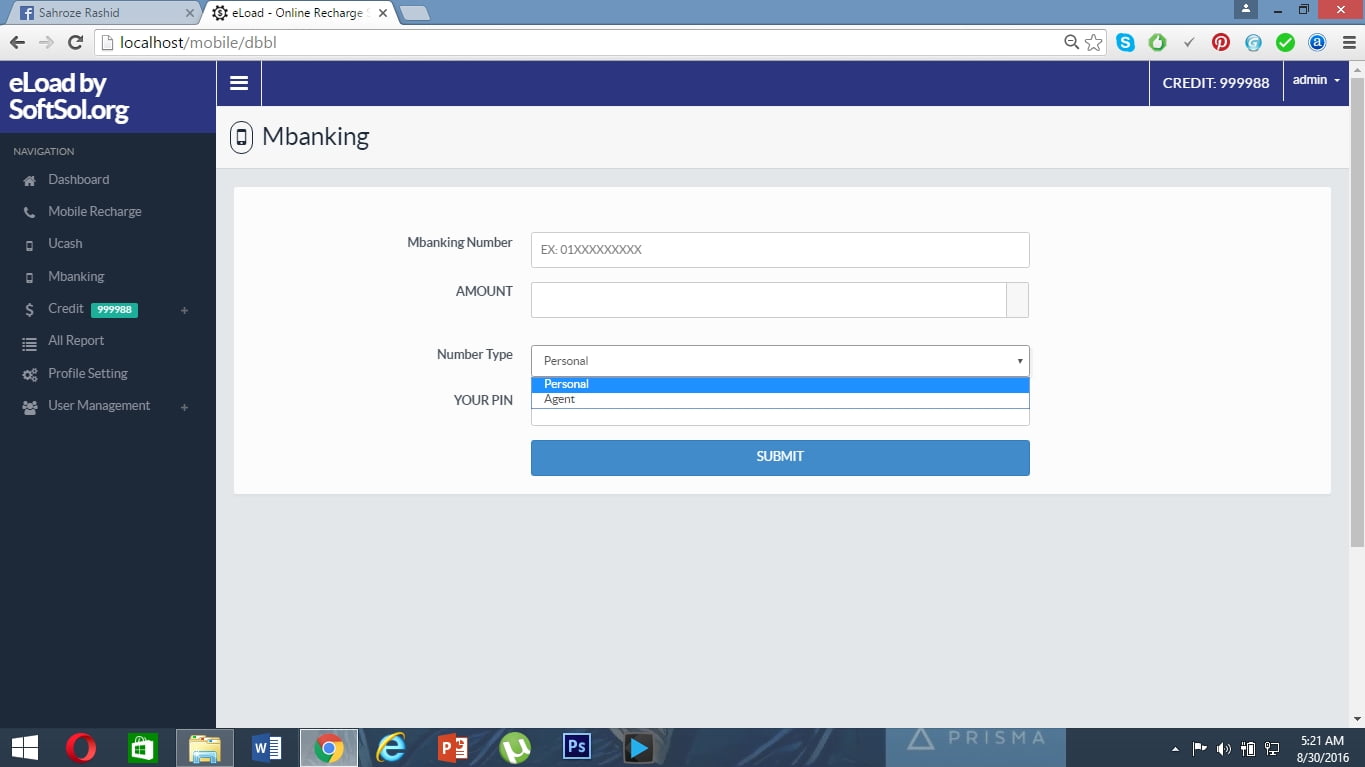Open the Chrome menu button
The width and height of the screenshot is (1365, 767).
click(1348, 42)
